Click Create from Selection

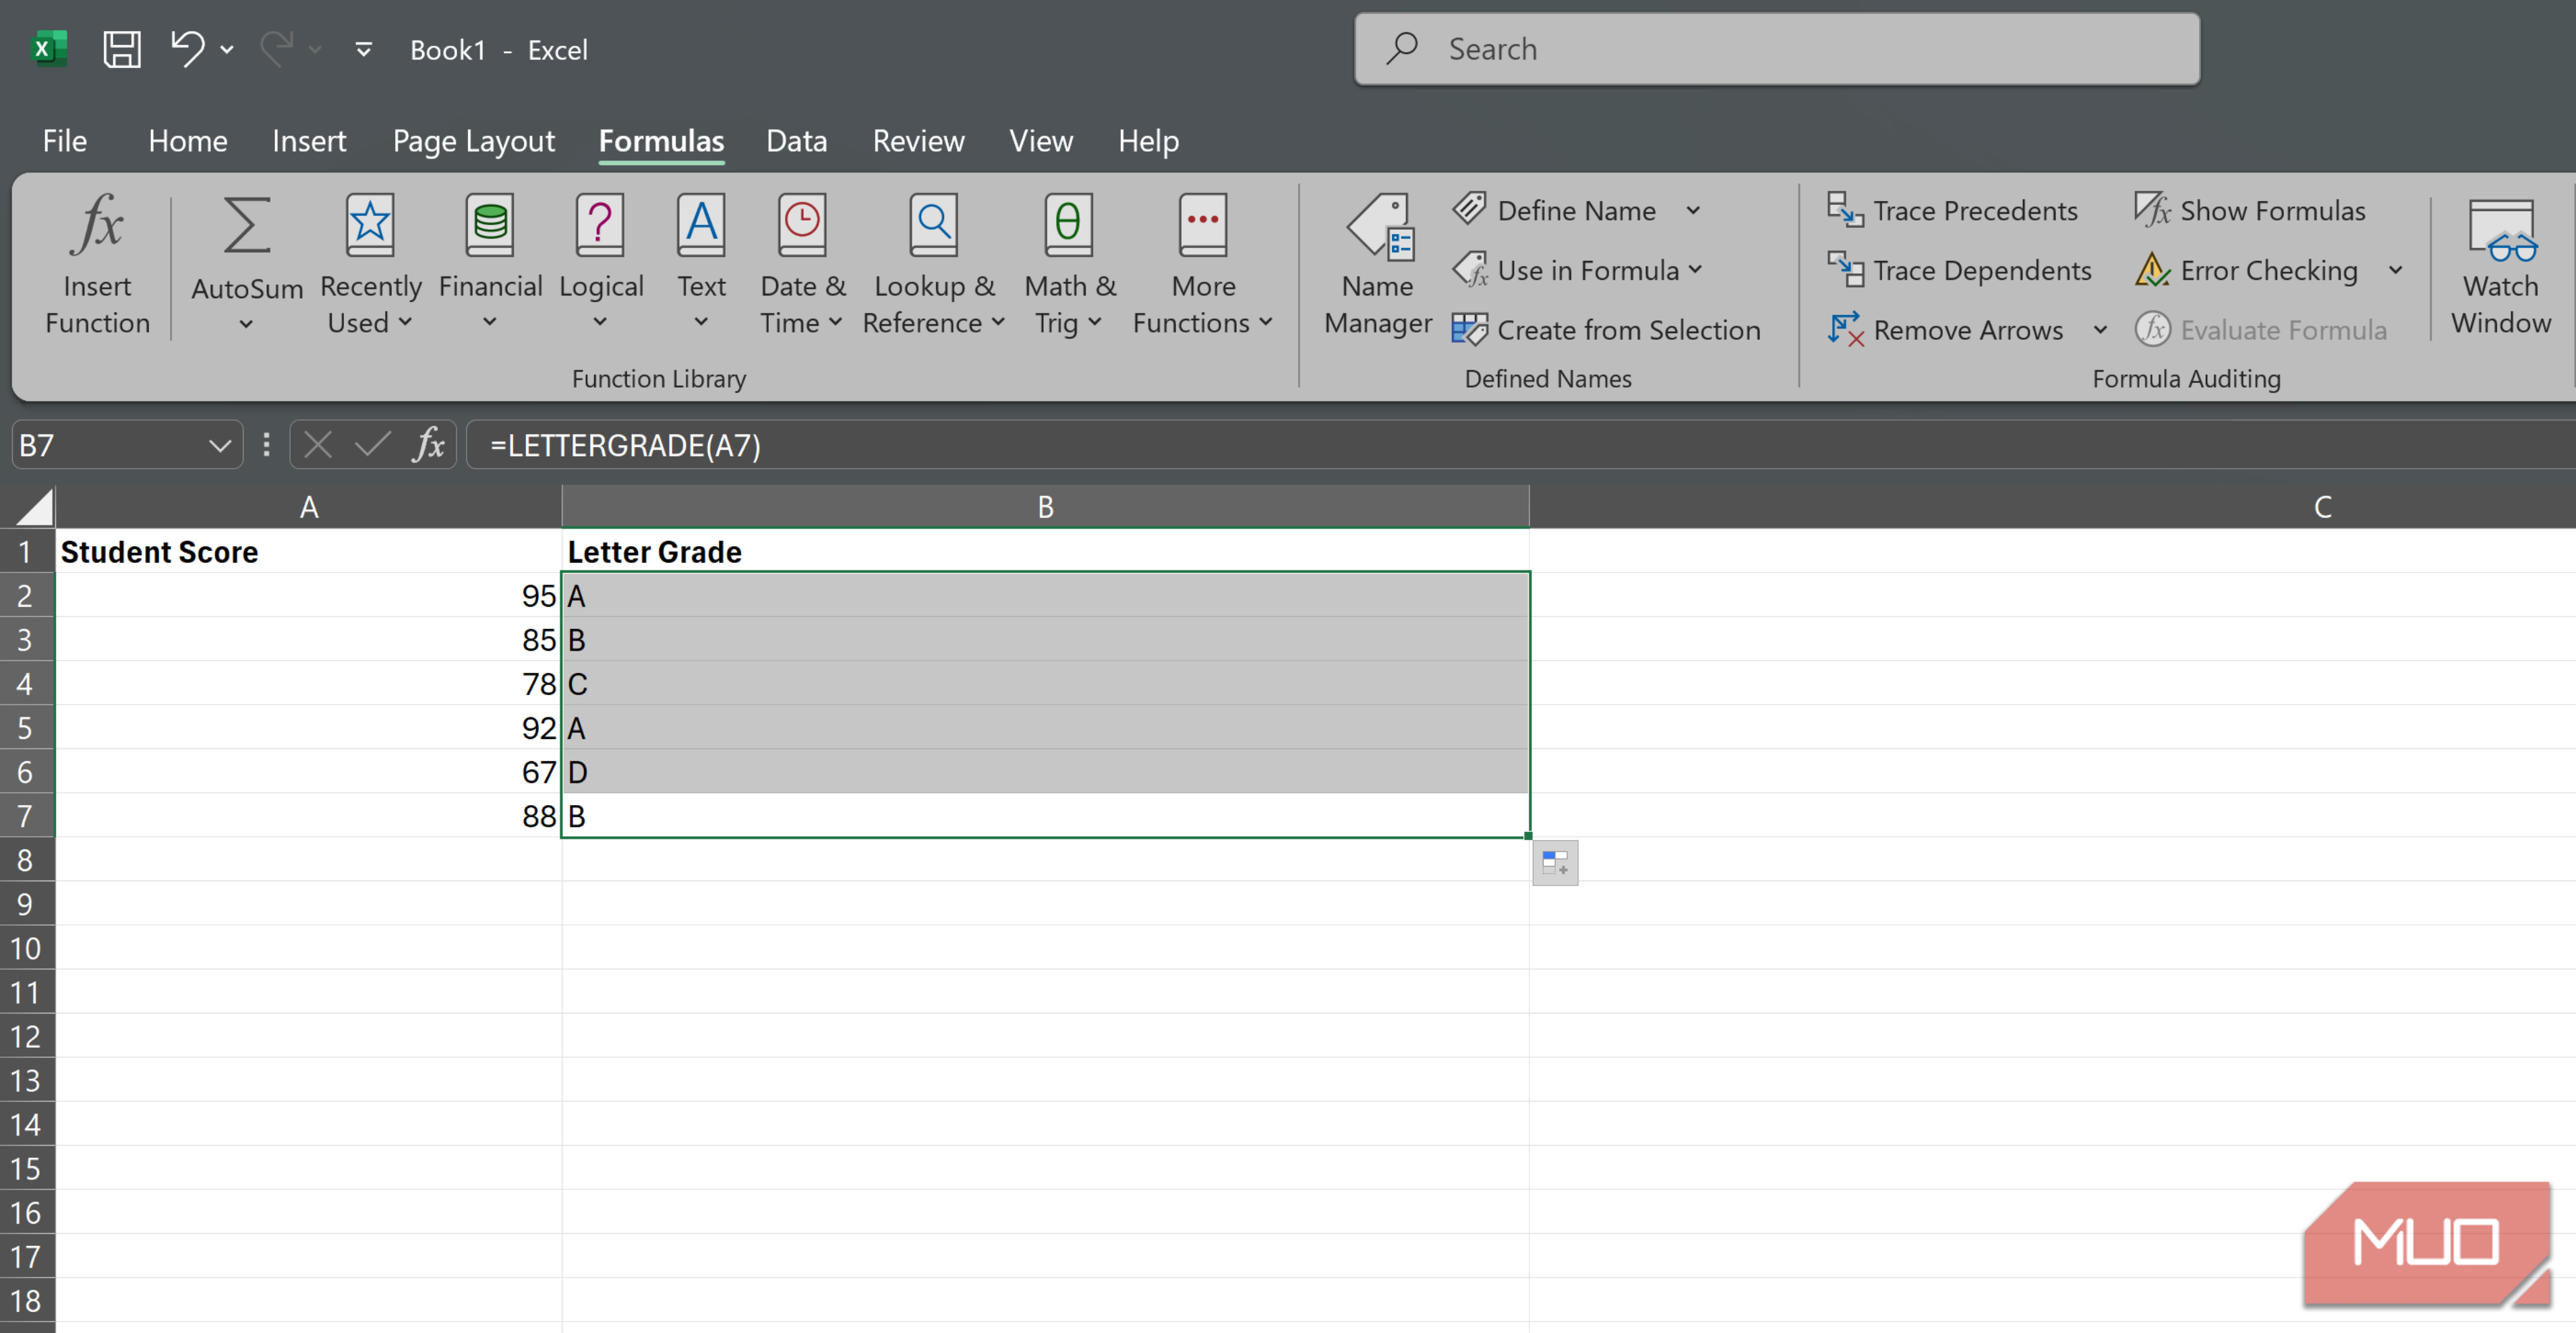pos(1605,330)
